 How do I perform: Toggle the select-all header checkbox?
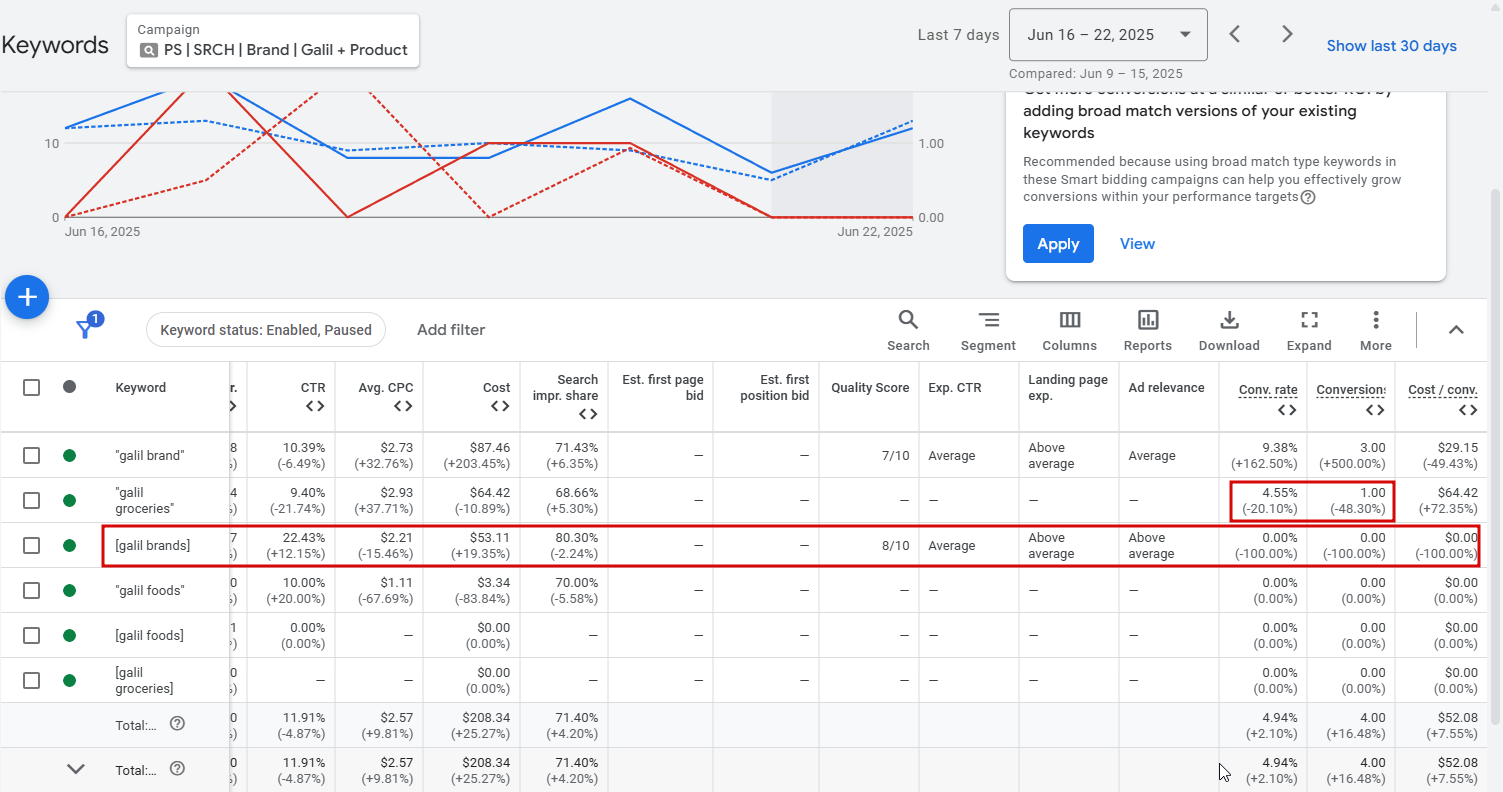32,387
